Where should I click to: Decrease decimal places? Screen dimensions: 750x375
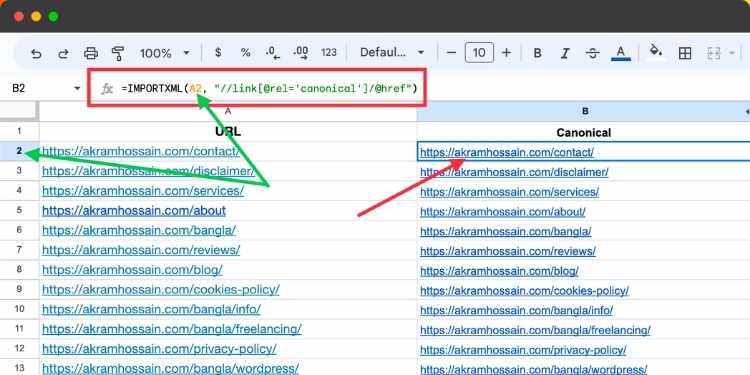point(273,53)
